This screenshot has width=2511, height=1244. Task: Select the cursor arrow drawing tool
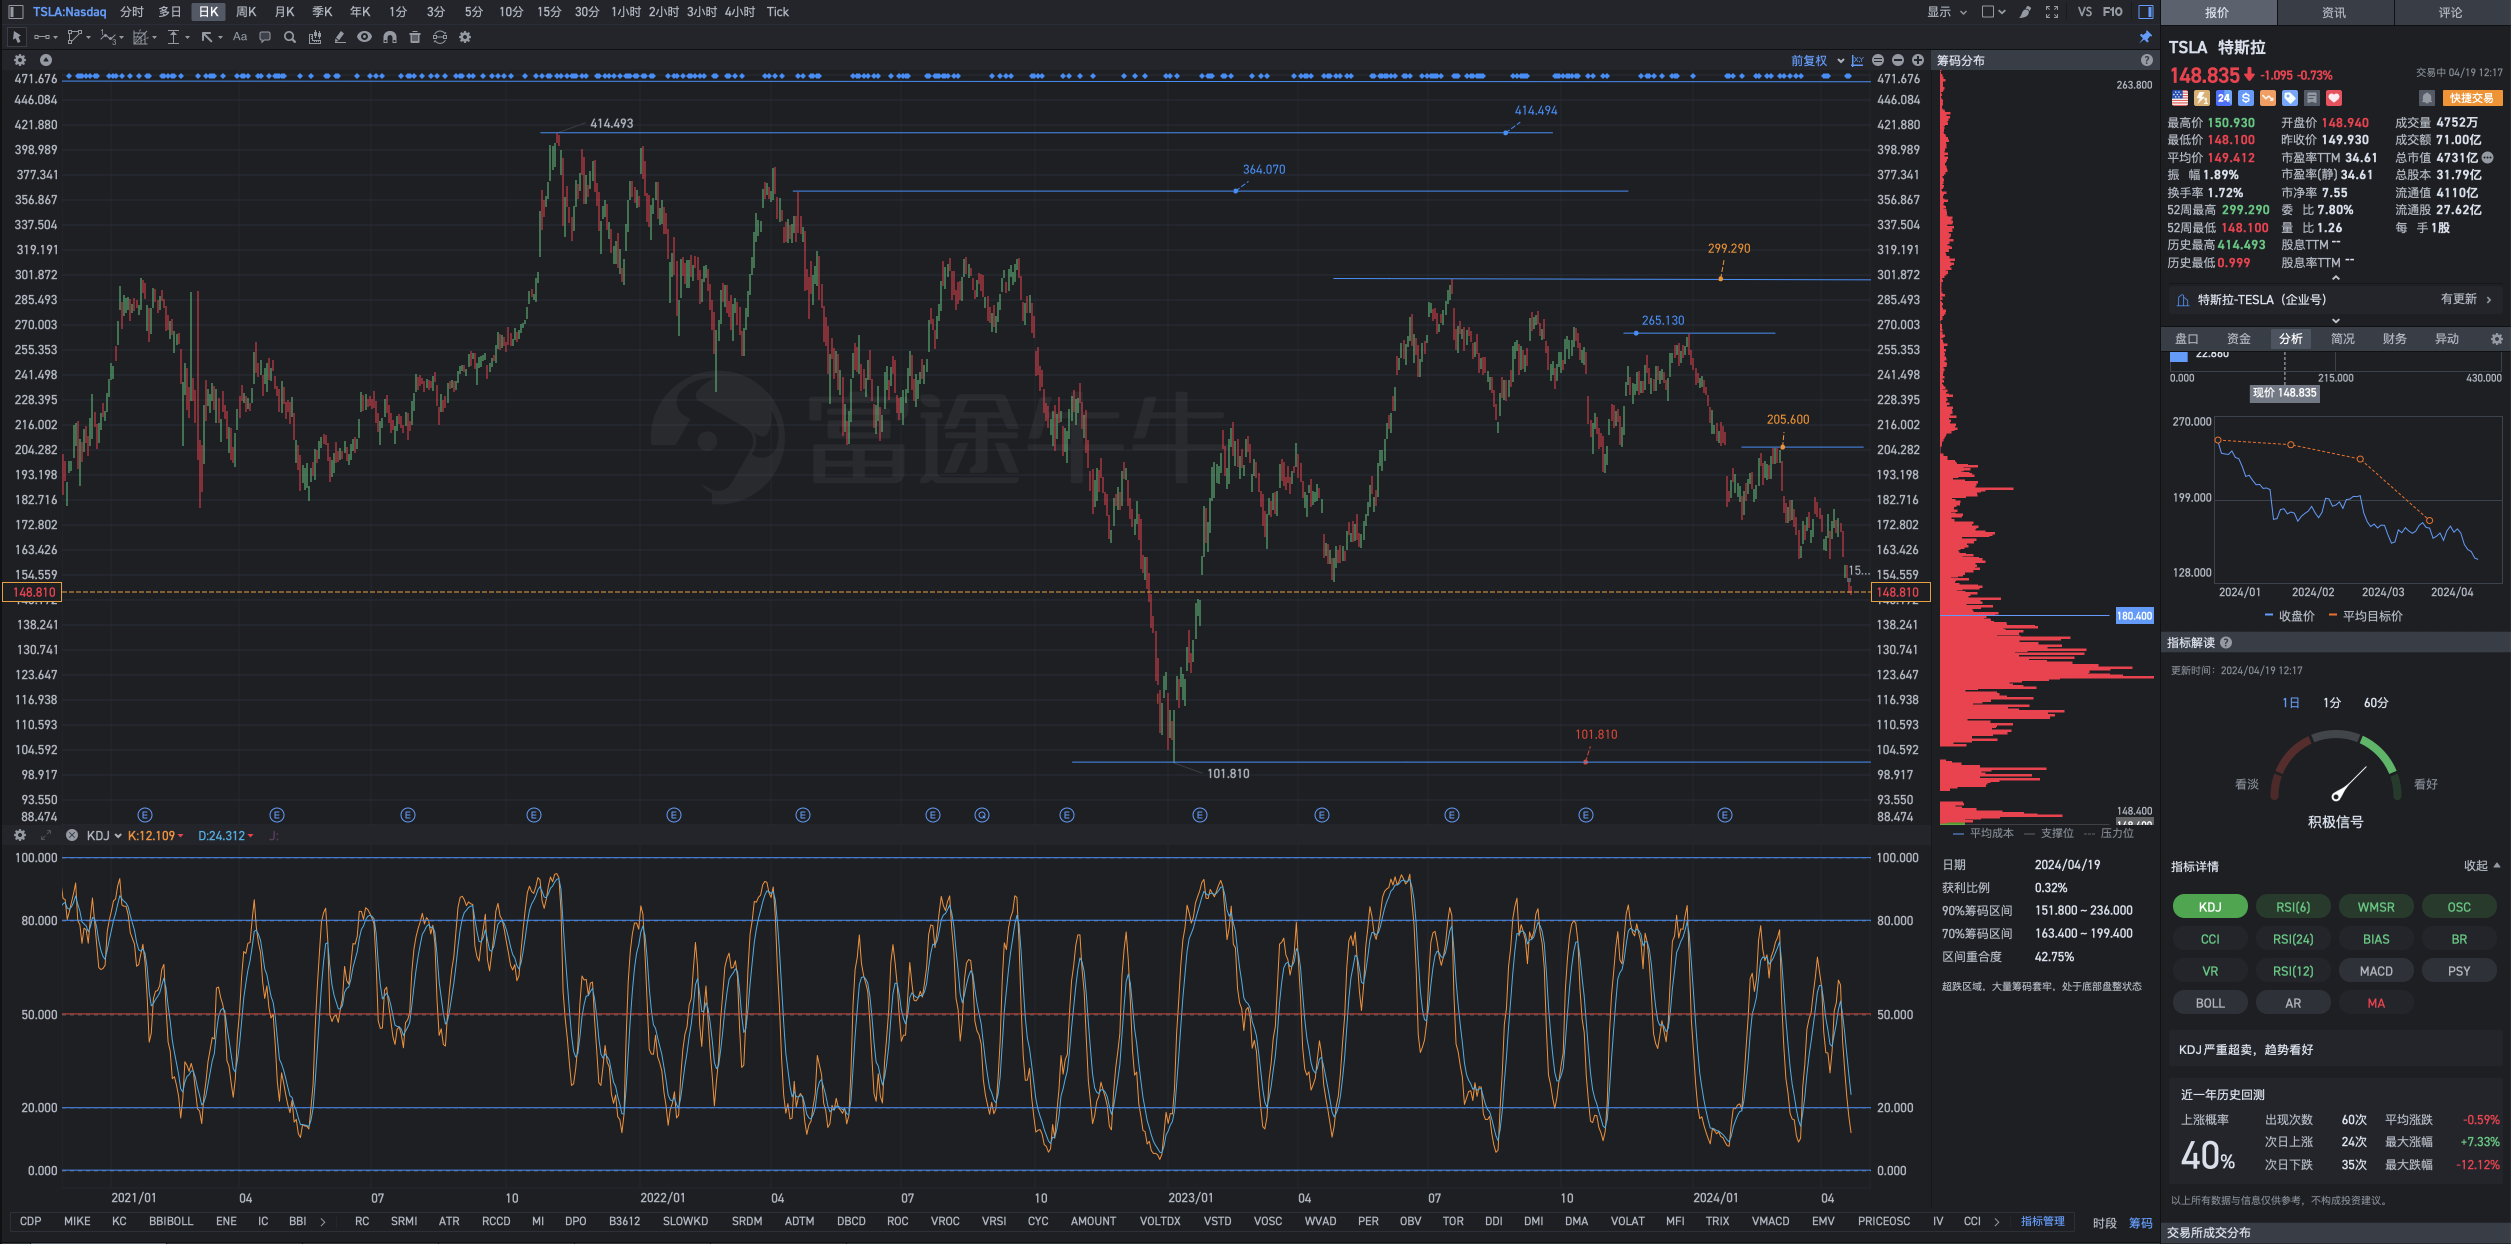(x=17, y=37)
